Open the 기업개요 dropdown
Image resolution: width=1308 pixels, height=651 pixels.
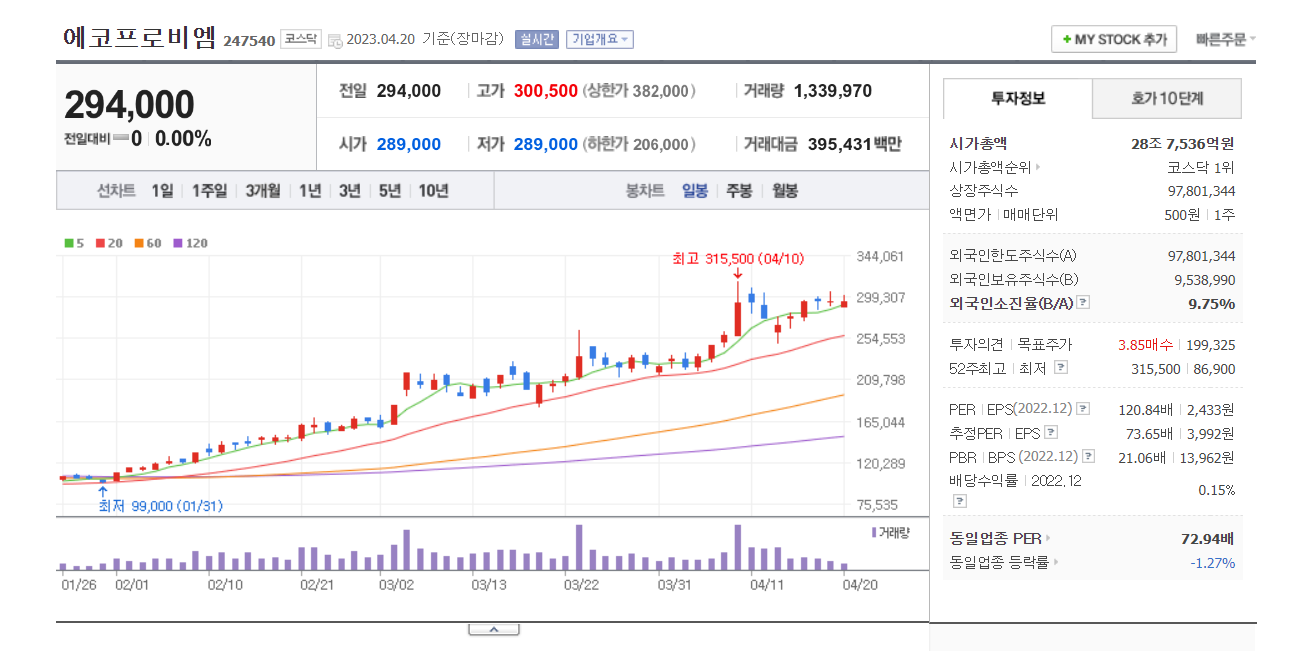coord(600,39)
